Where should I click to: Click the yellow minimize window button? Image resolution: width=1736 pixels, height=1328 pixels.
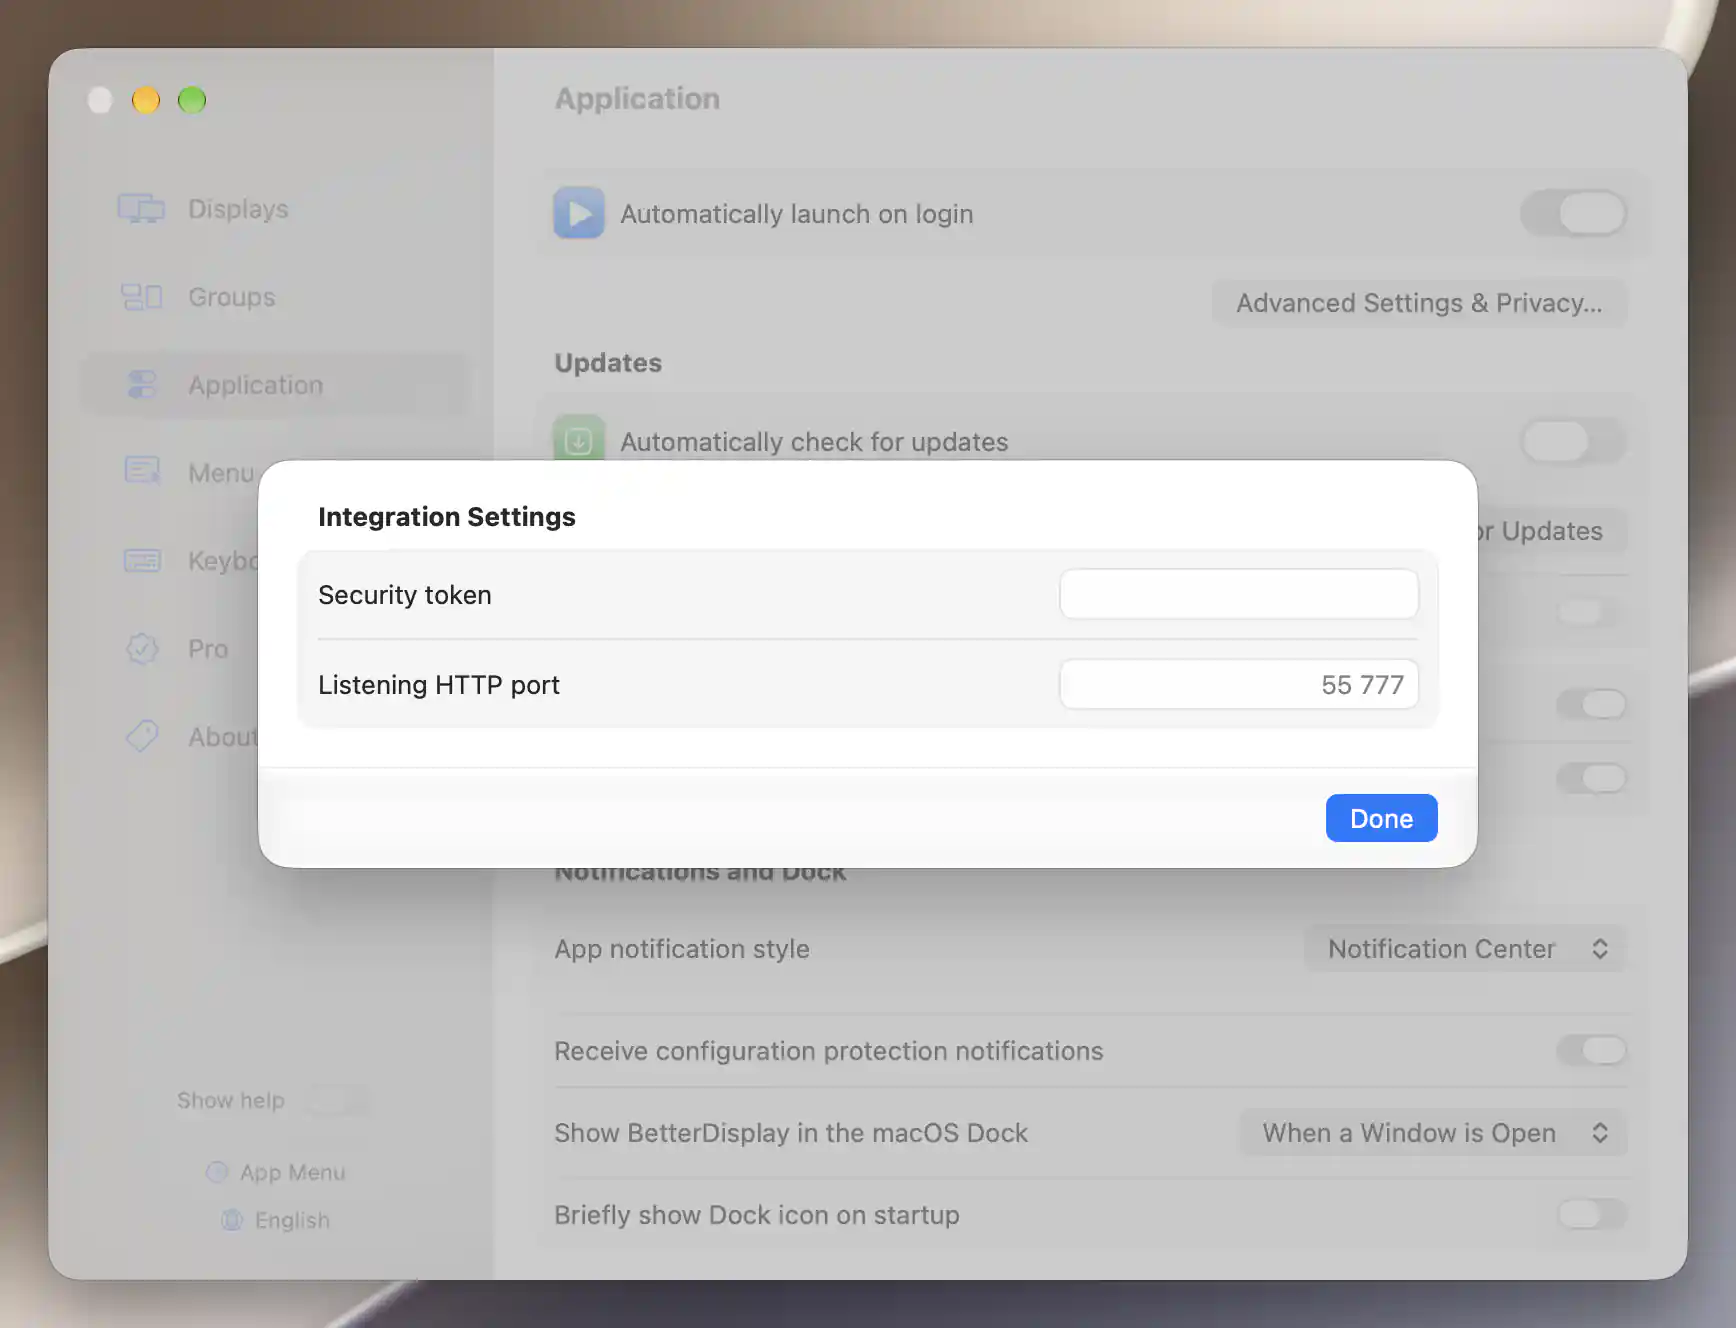pos(146,100)
